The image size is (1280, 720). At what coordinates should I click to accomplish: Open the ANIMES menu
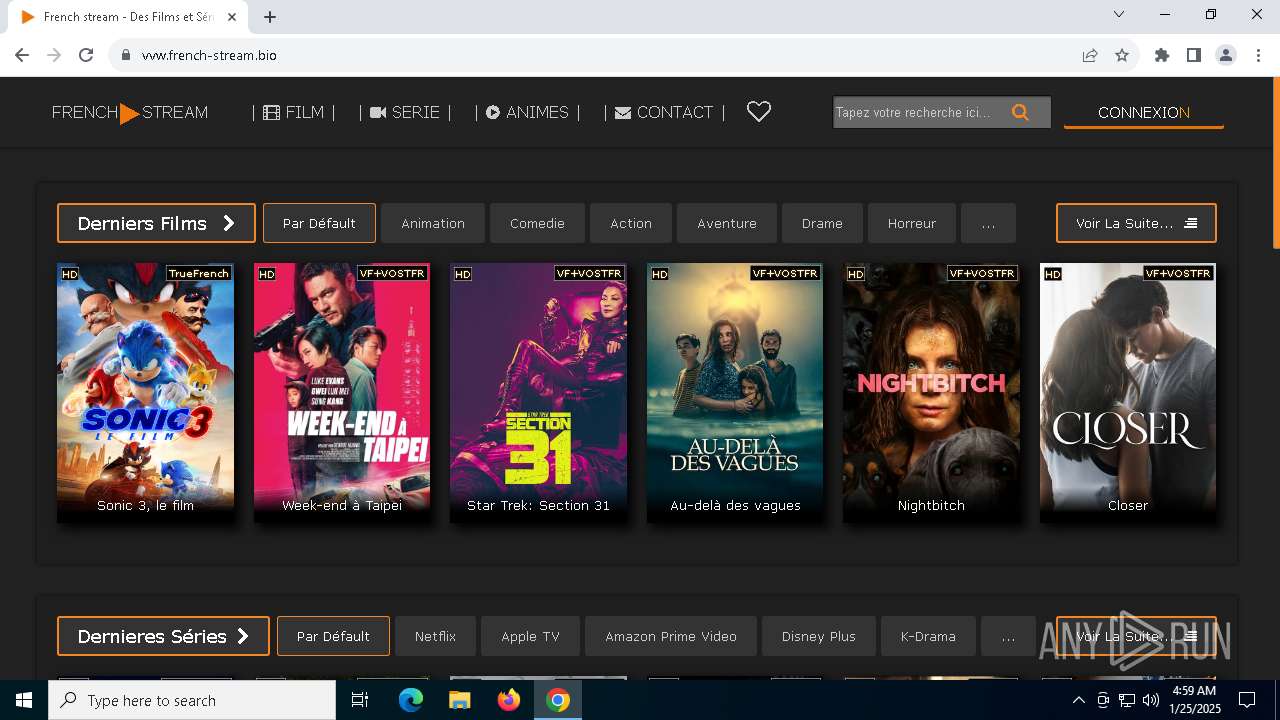[x=527, y=113]
